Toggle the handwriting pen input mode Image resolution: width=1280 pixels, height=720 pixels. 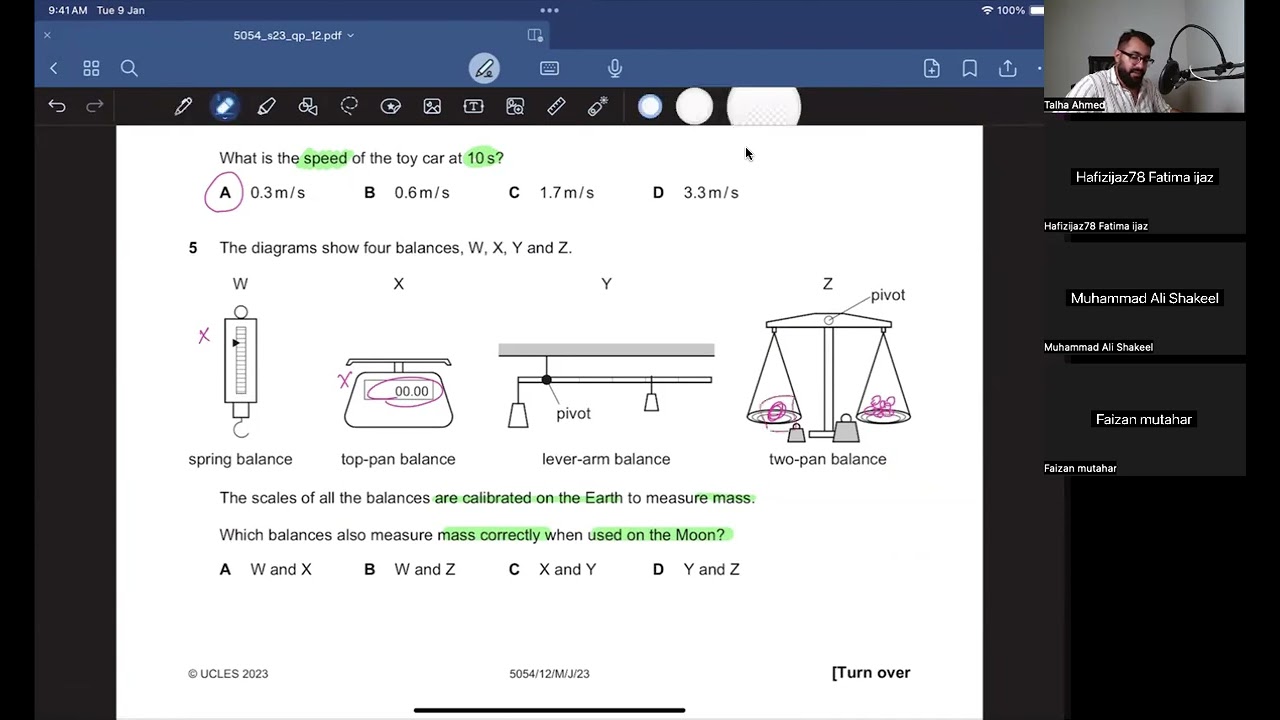pyautogui.click(x=485, y=68)
